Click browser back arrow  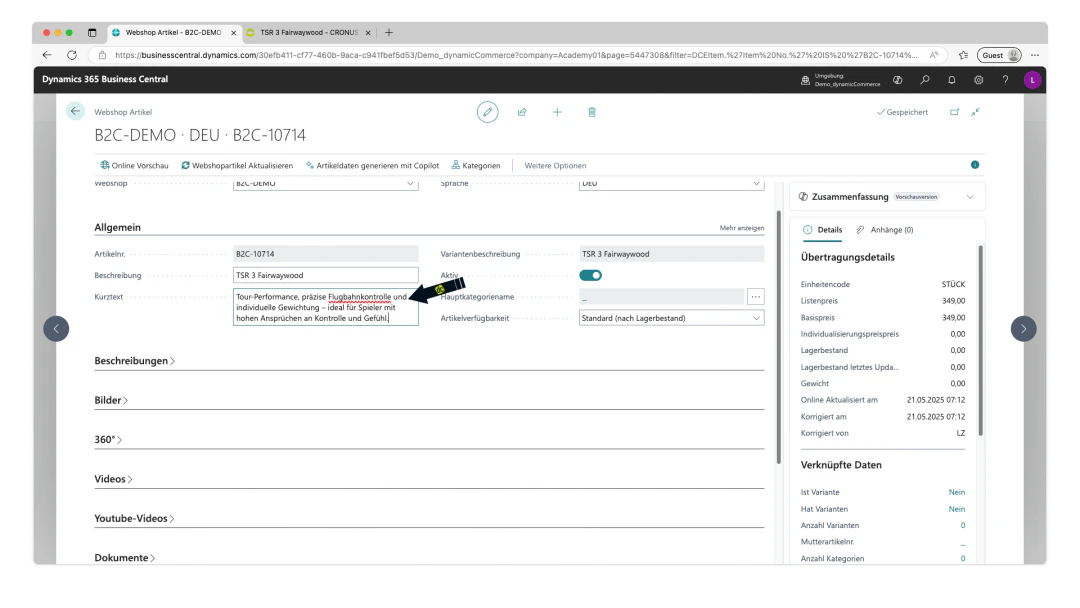pos(47,55)
